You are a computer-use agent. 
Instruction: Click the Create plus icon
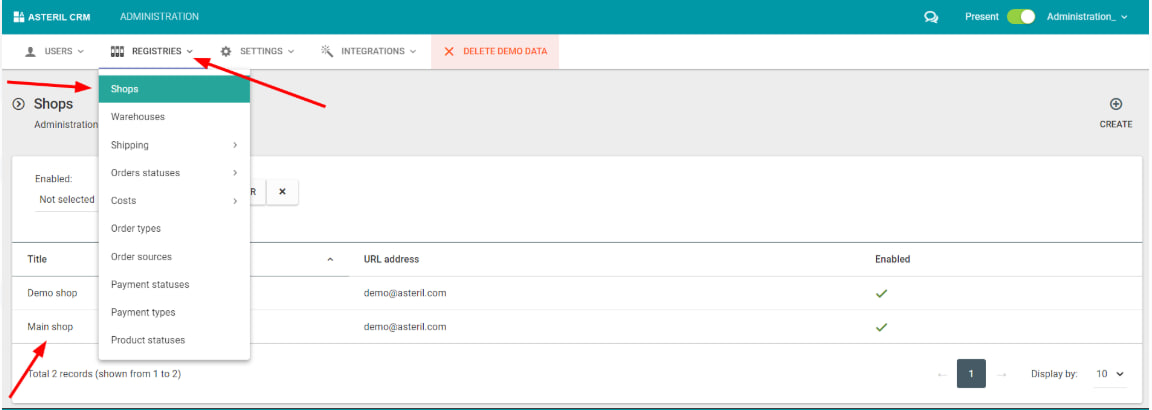pos(1116,104)
